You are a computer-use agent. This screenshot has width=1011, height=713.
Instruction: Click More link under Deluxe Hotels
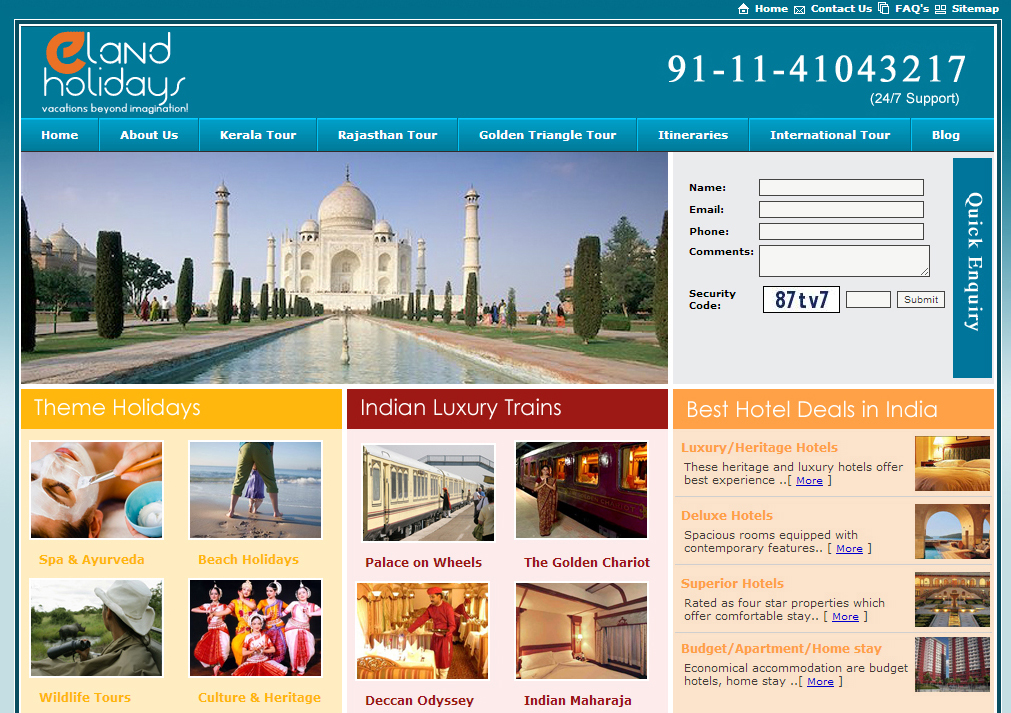(x=849, y=549)
